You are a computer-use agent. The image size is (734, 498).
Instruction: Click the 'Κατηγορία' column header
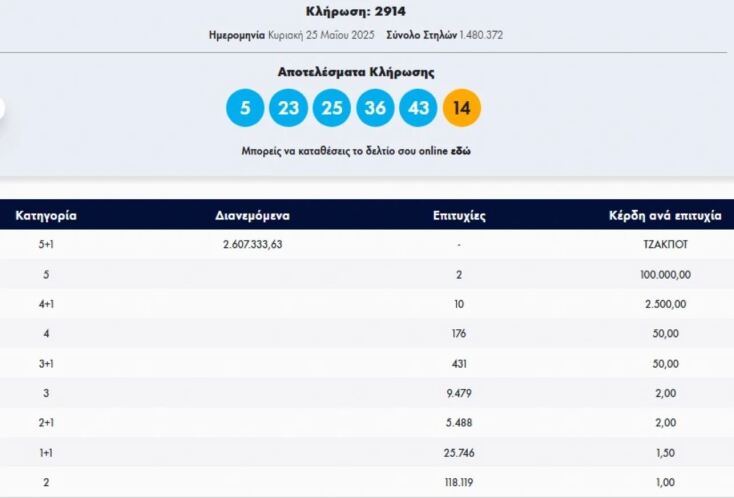point(46,215)
